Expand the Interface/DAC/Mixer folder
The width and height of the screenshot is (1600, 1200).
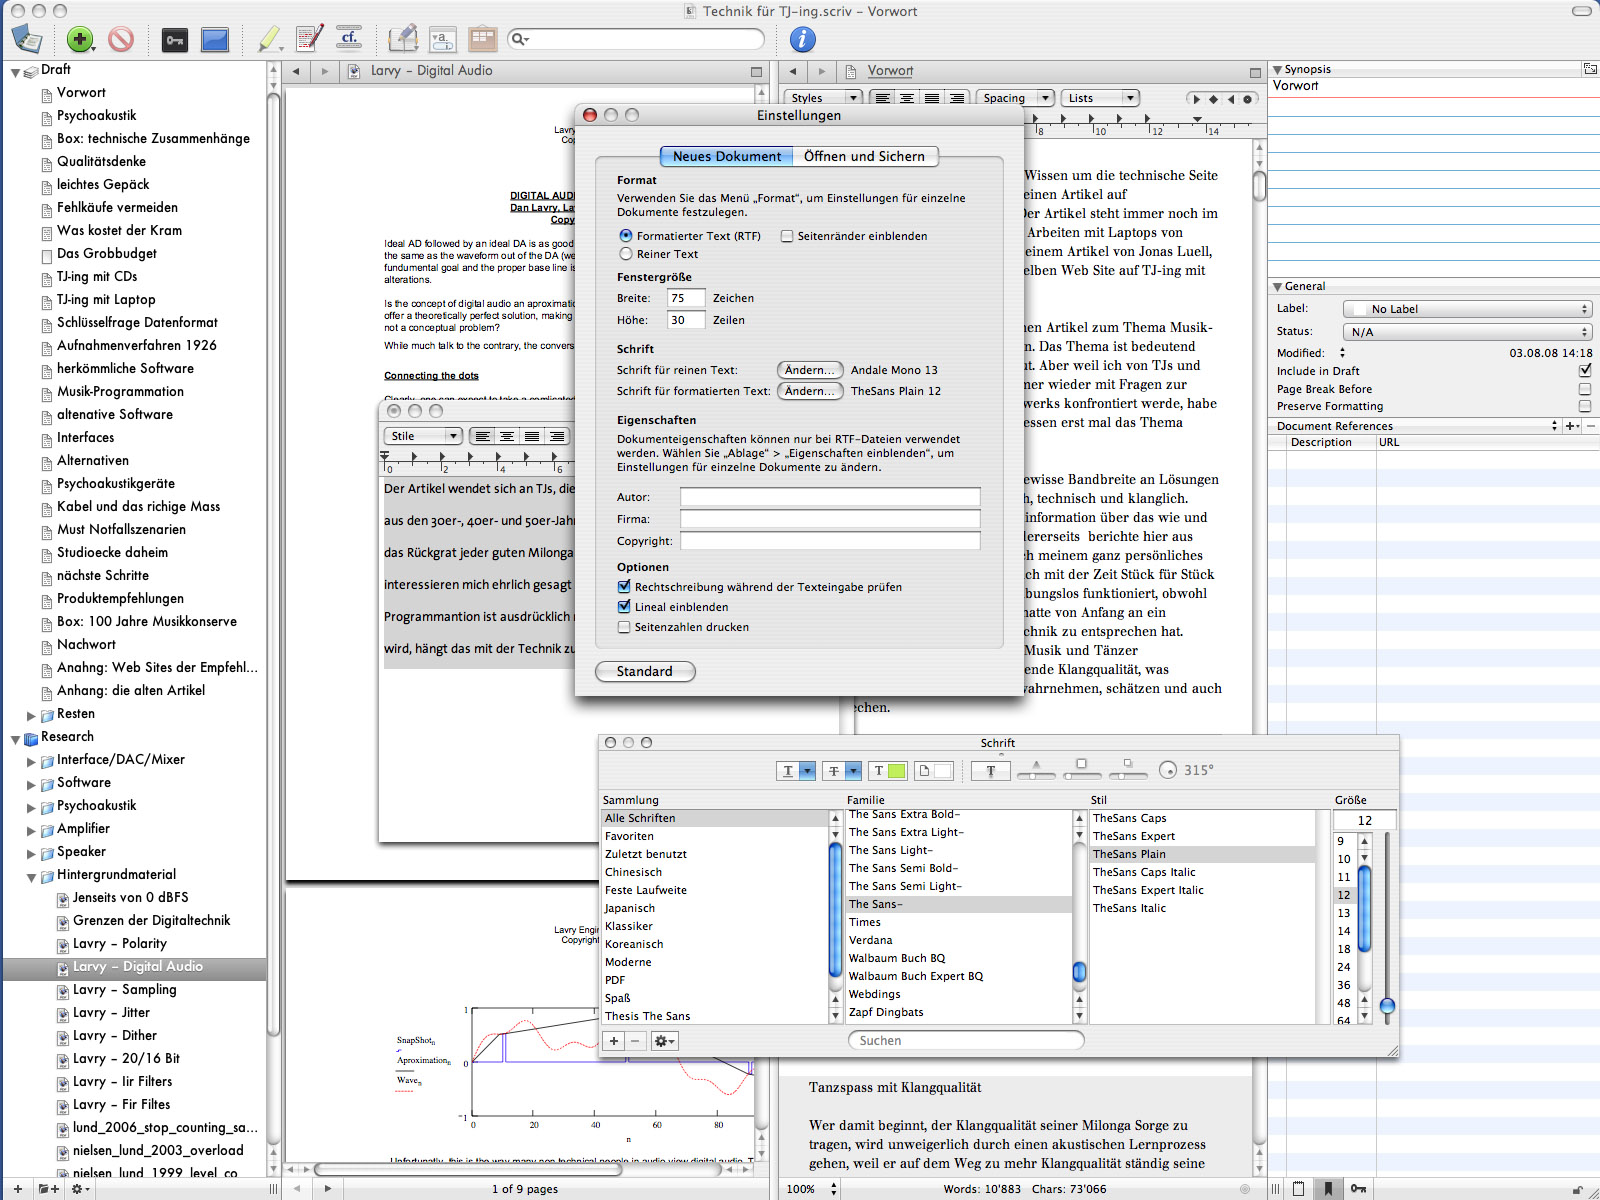31,762
